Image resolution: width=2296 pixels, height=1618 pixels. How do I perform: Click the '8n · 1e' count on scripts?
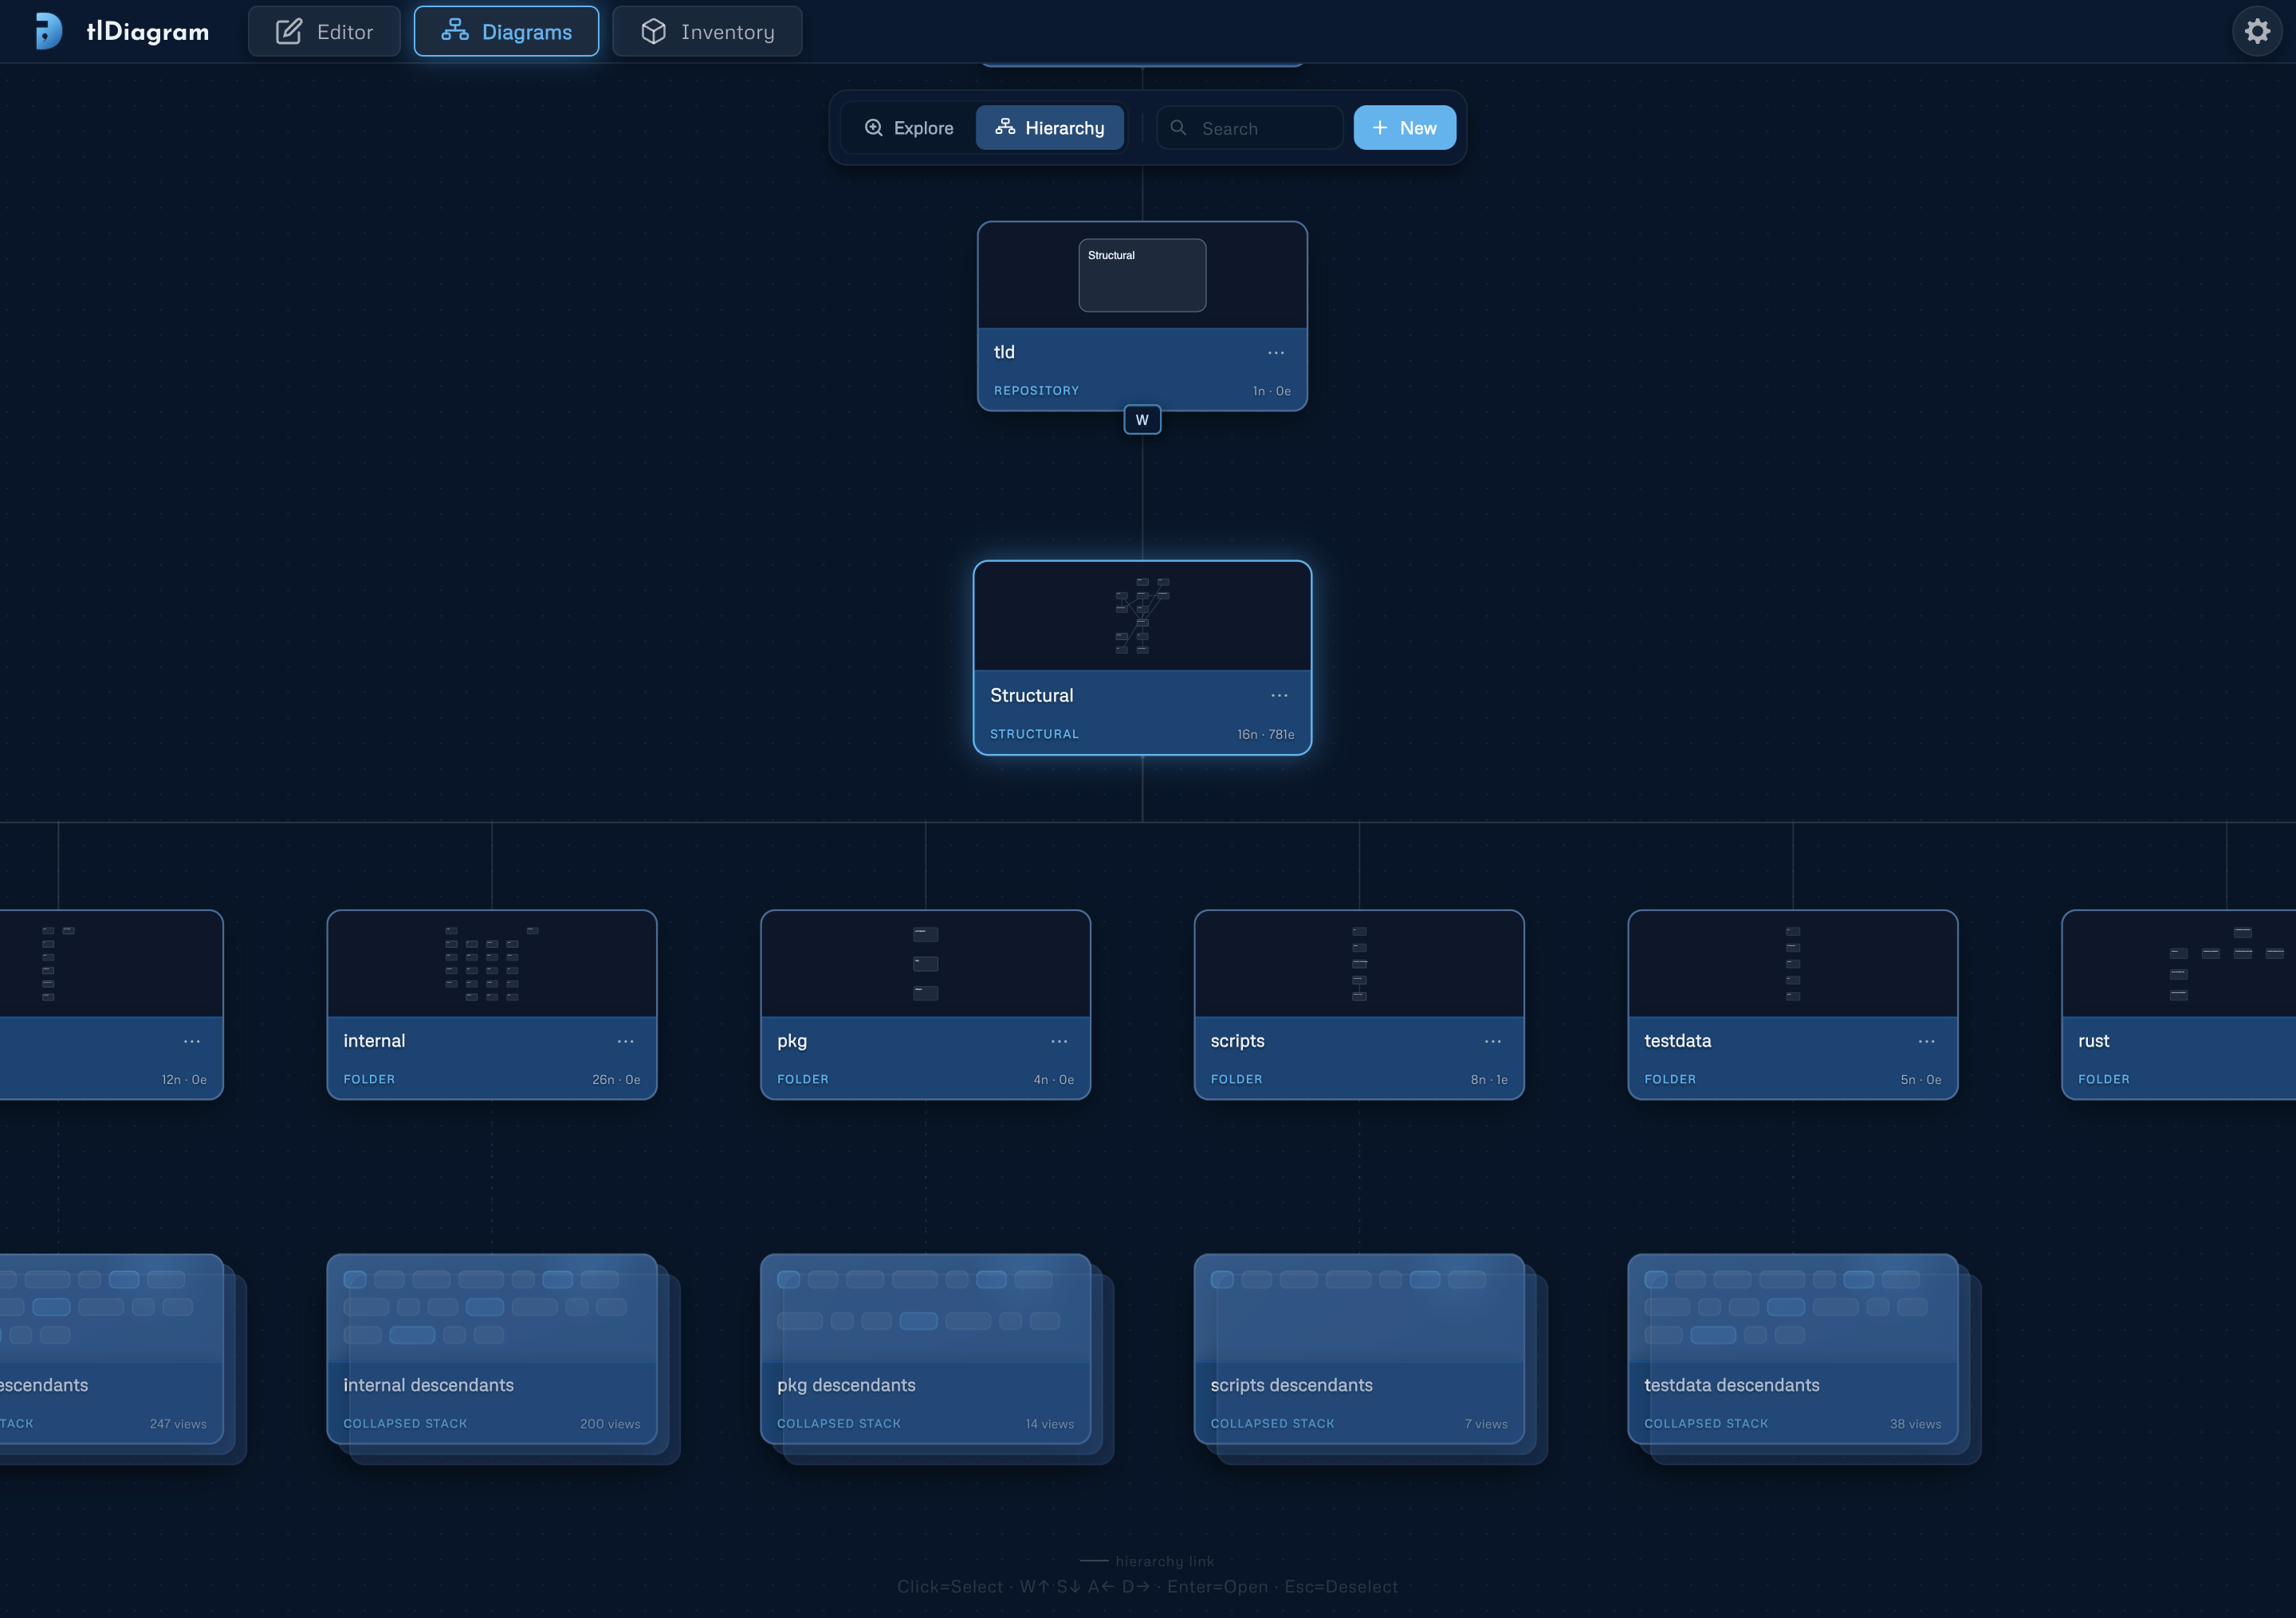[1489, 1079]
